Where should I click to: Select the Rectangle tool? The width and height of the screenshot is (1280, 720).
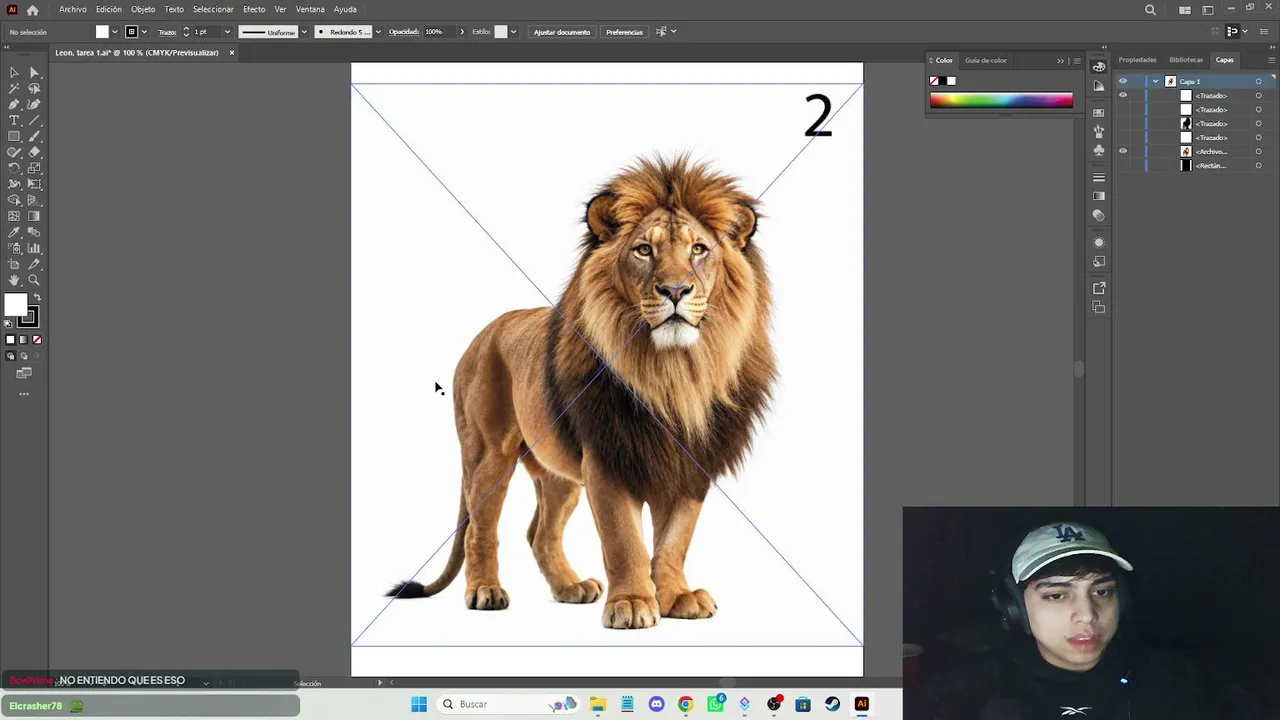click(14, 136)
